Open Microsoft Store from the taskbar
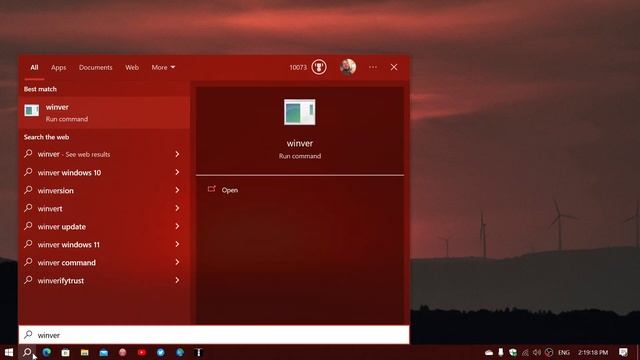Image resolution: width=640 pixels, height=360 pixels. pyautogui.click(x=65, y=352)
